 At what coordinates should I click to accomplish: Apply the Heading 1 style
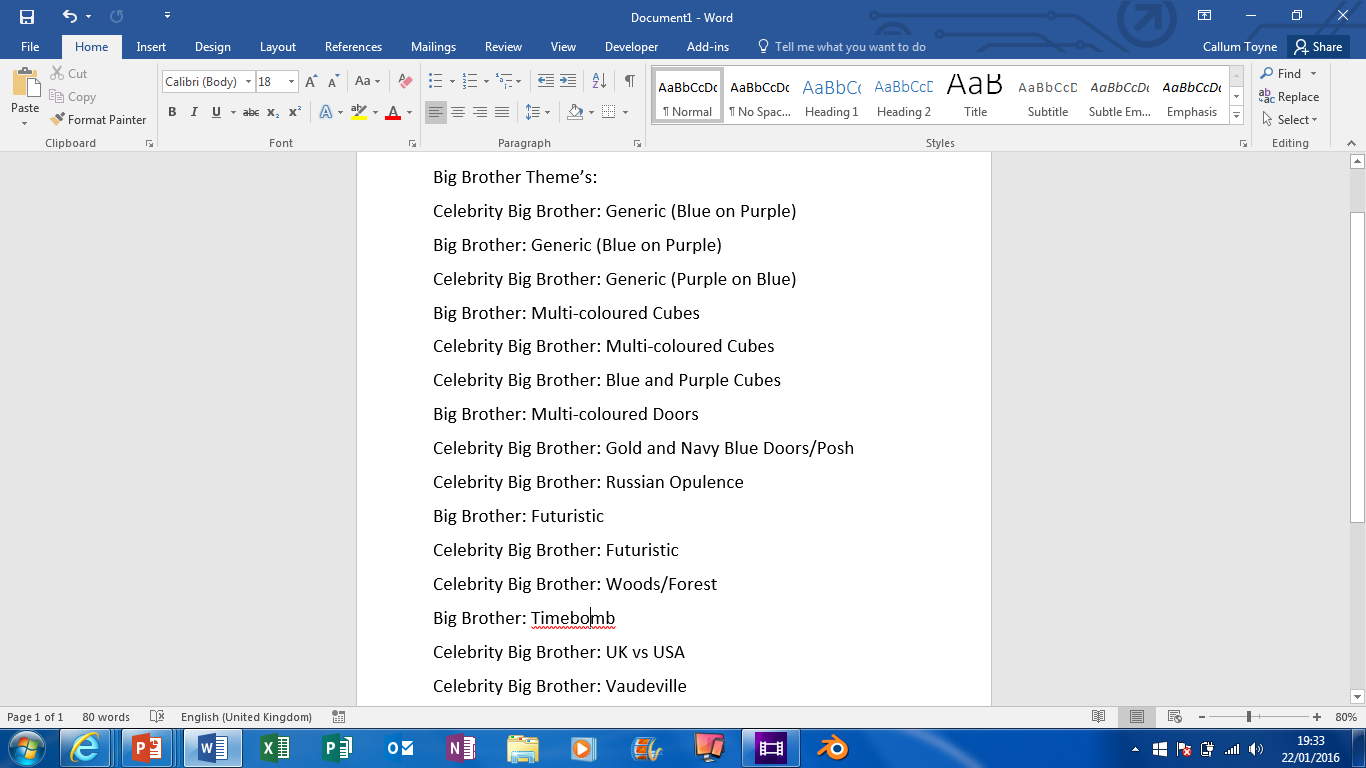point(831,97)
